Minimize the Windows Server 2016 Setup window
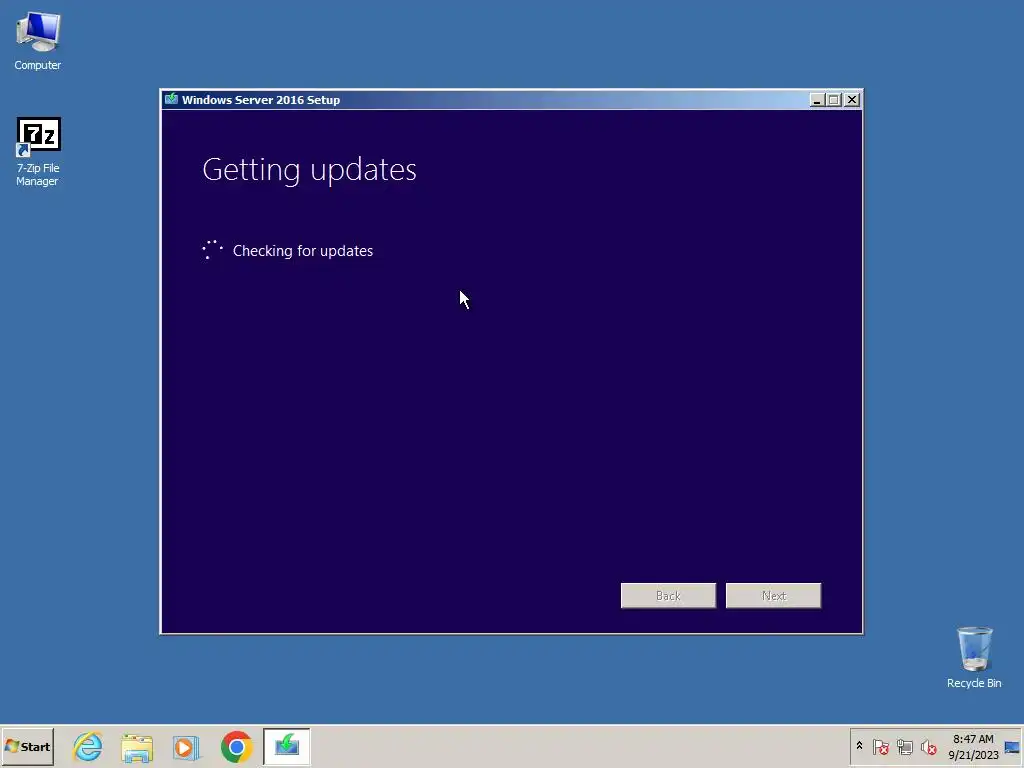This screenshot has height=768, width=1024. 816,100
